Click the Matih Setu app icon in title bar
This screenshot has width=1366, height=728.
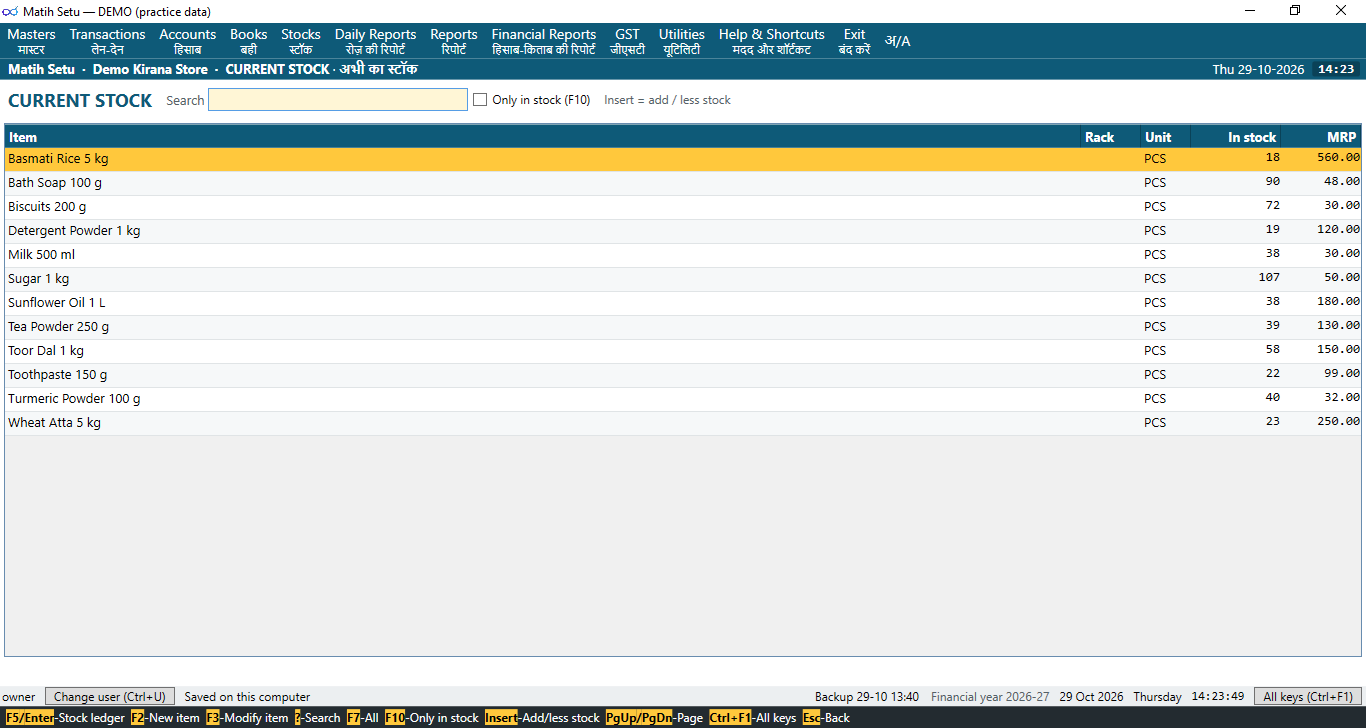point(11,10)
